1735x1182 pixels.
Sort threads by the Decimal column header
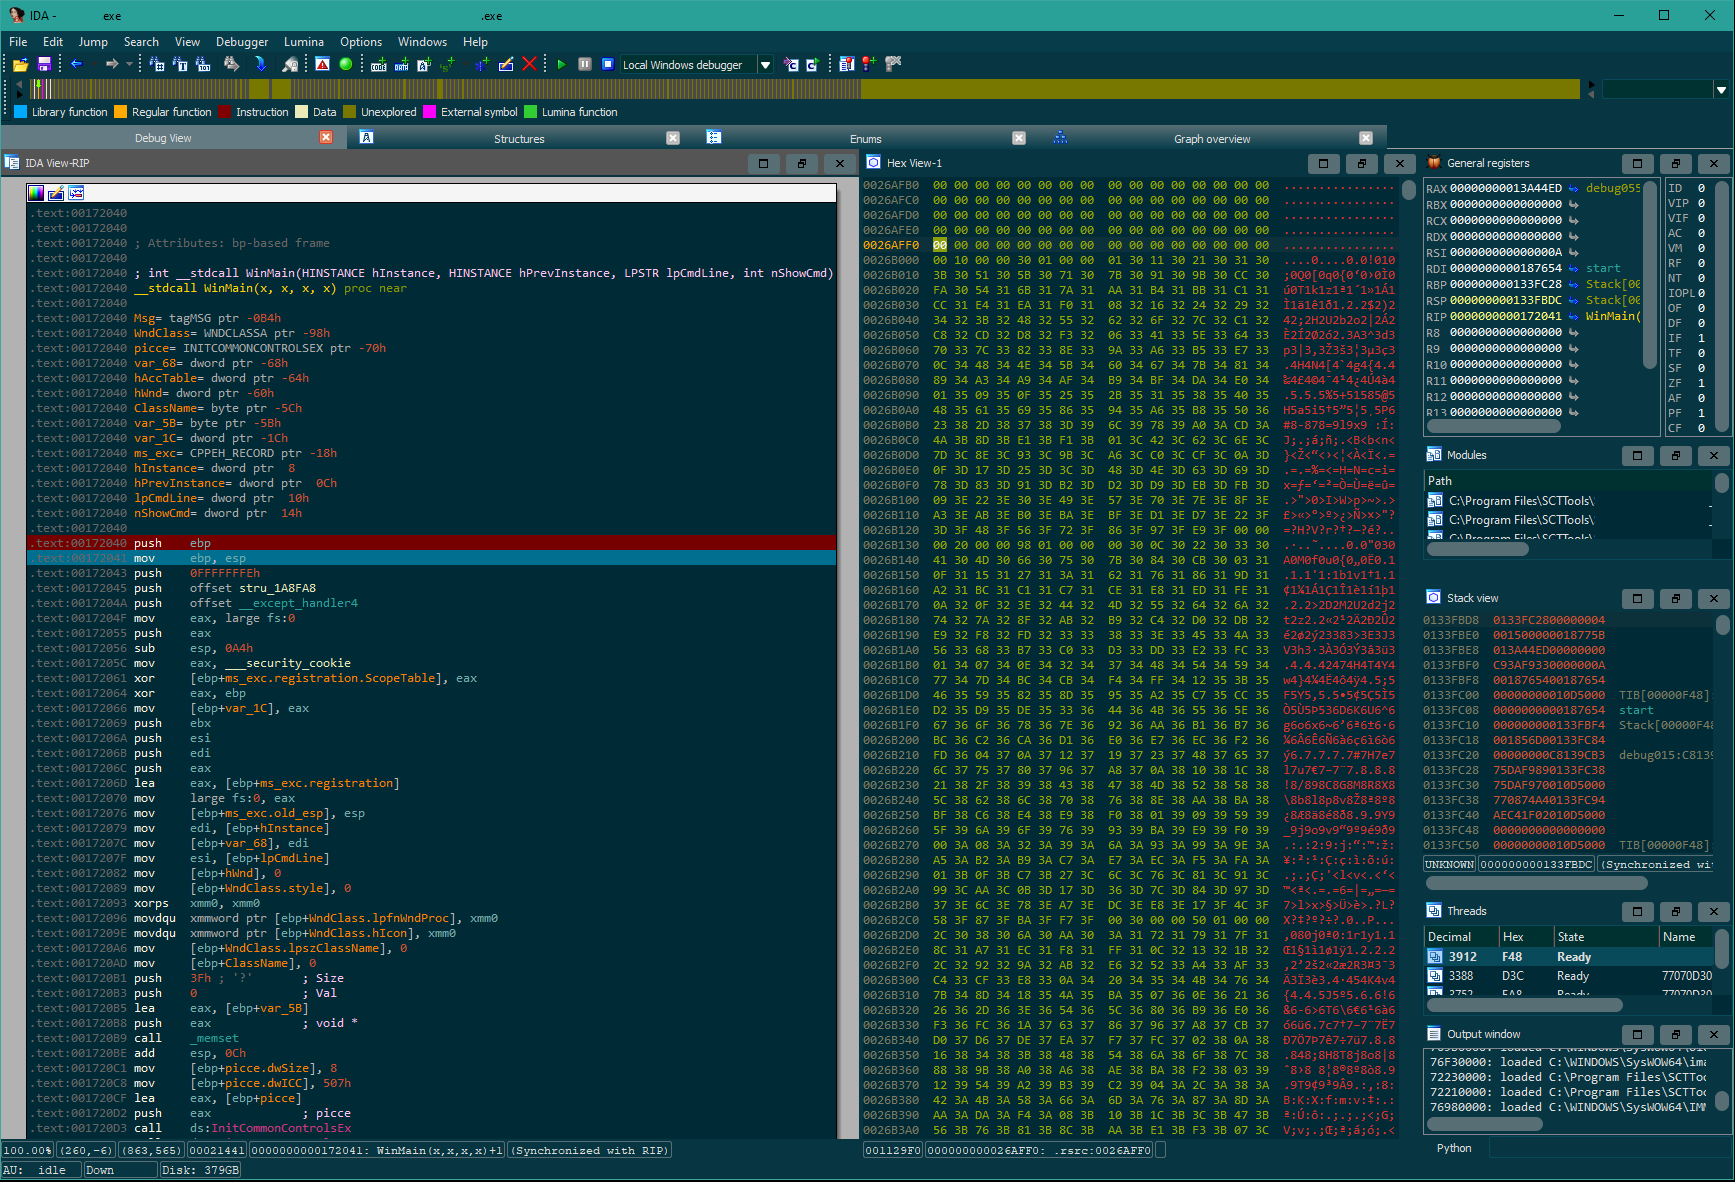[x=1462, y=937]
